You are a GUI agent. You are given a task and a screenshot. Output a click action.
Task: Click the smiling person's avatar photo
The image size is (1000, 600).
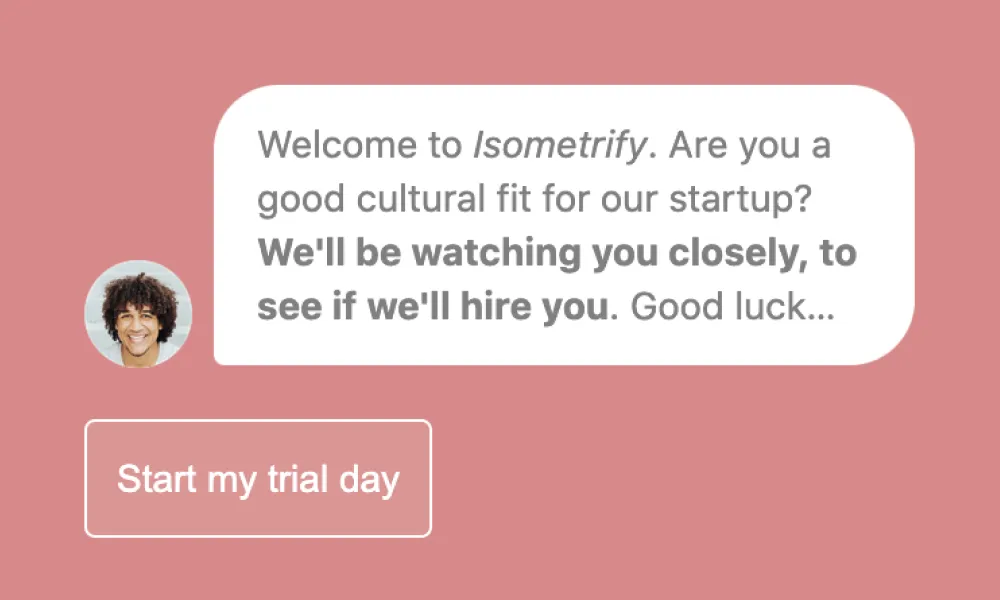coord(138,314)
